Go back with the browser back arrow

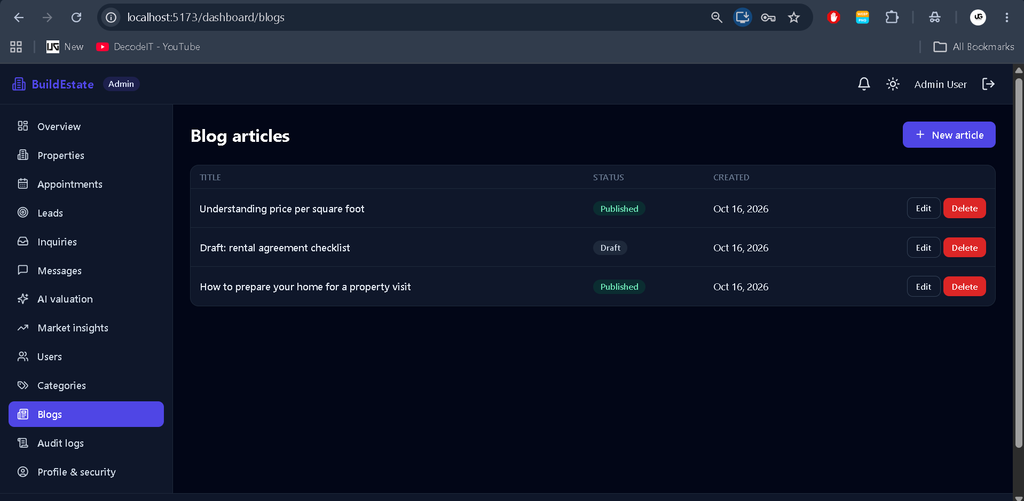point(18,18)
